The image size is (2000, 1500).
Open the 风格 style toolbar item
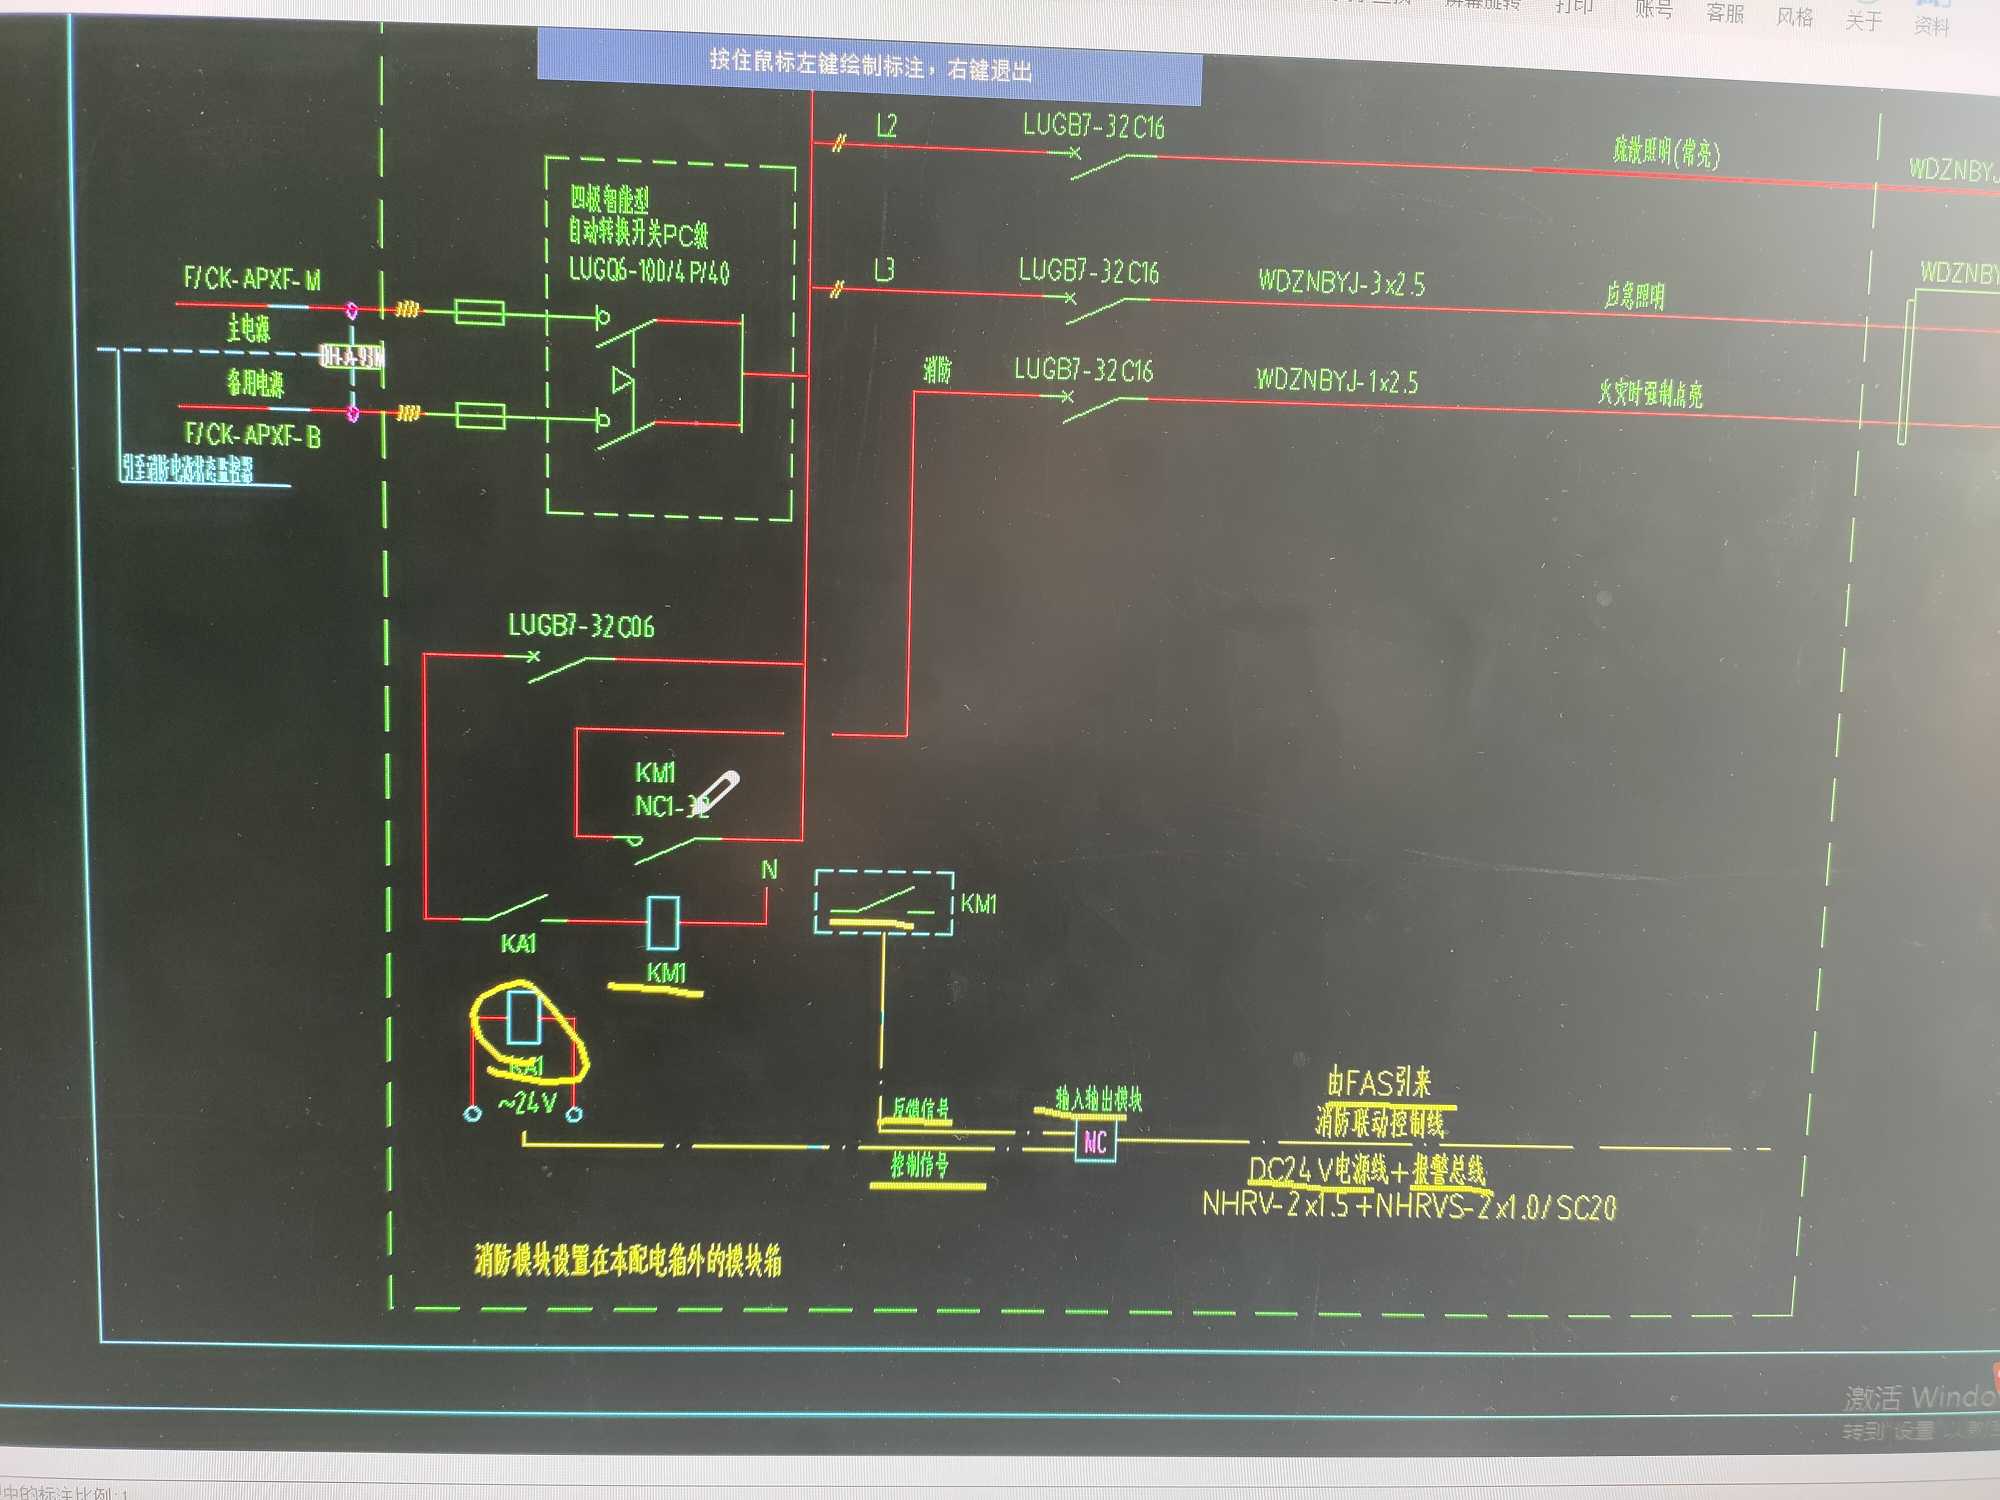coord(1795,17)
